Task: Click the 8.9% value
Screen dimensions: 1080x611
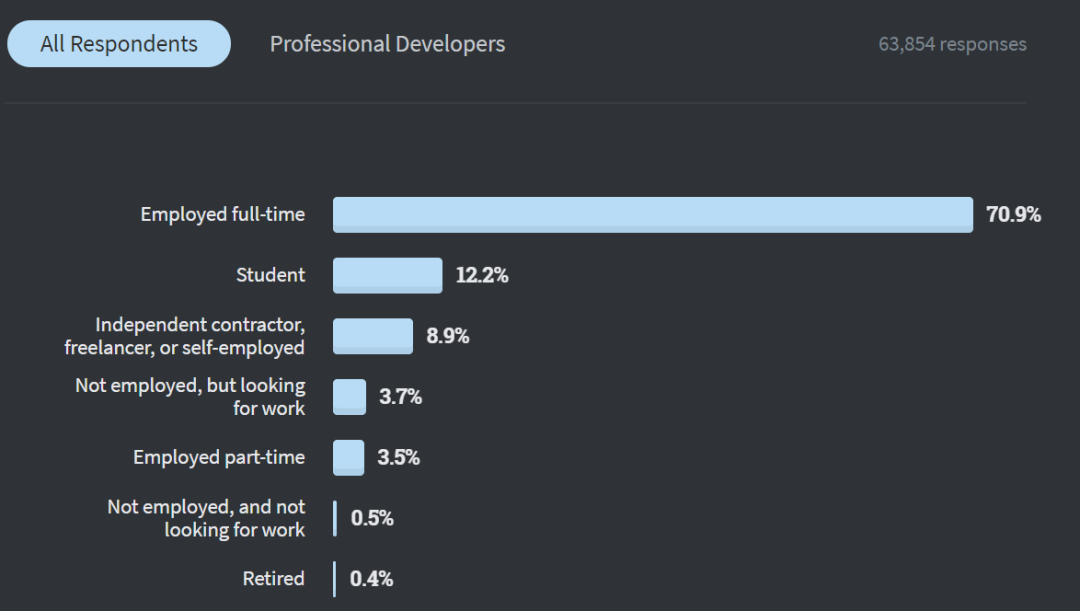Action: (x=448, y=336)
